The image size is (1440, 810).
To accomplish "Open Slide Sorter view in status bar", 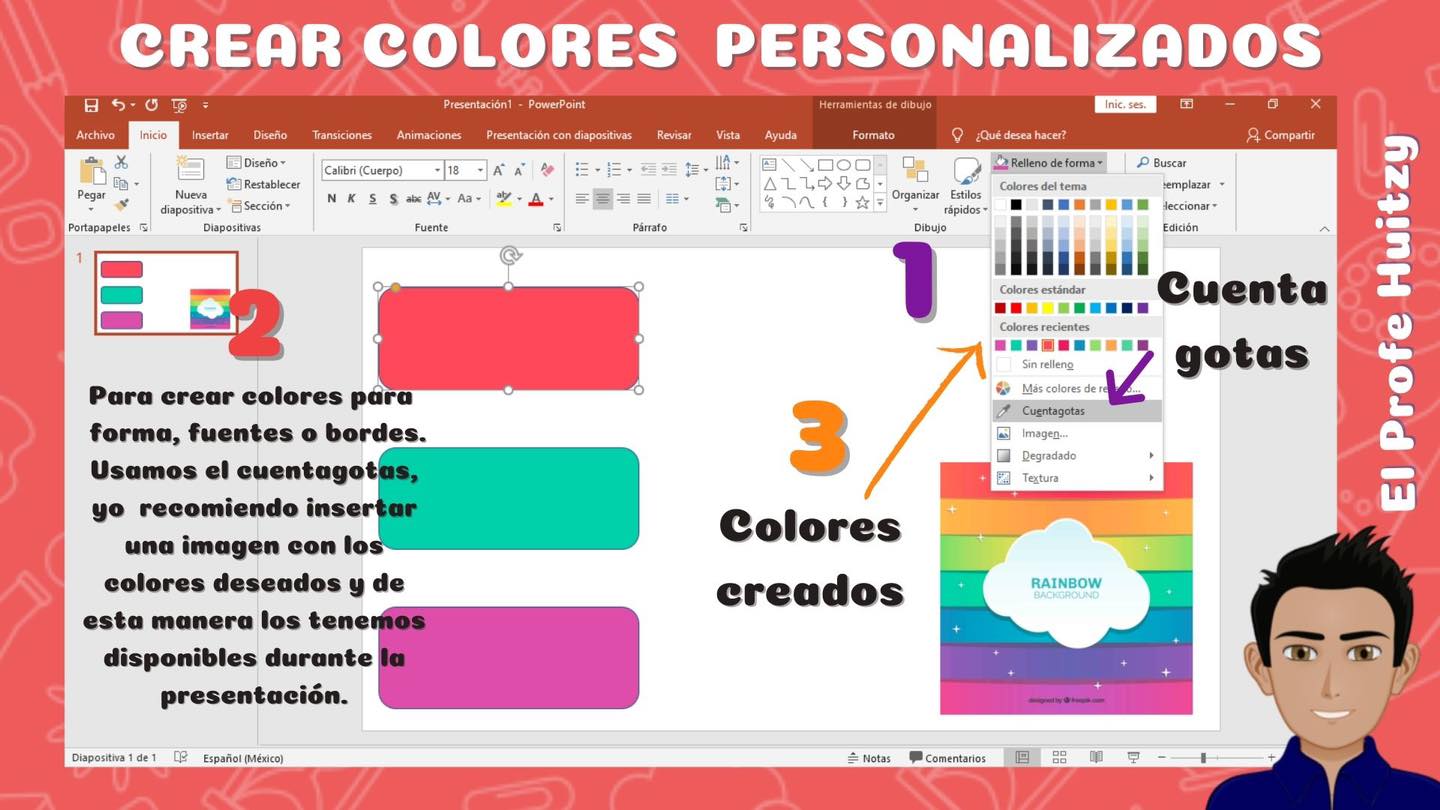I will click(x=1059, y=758).
